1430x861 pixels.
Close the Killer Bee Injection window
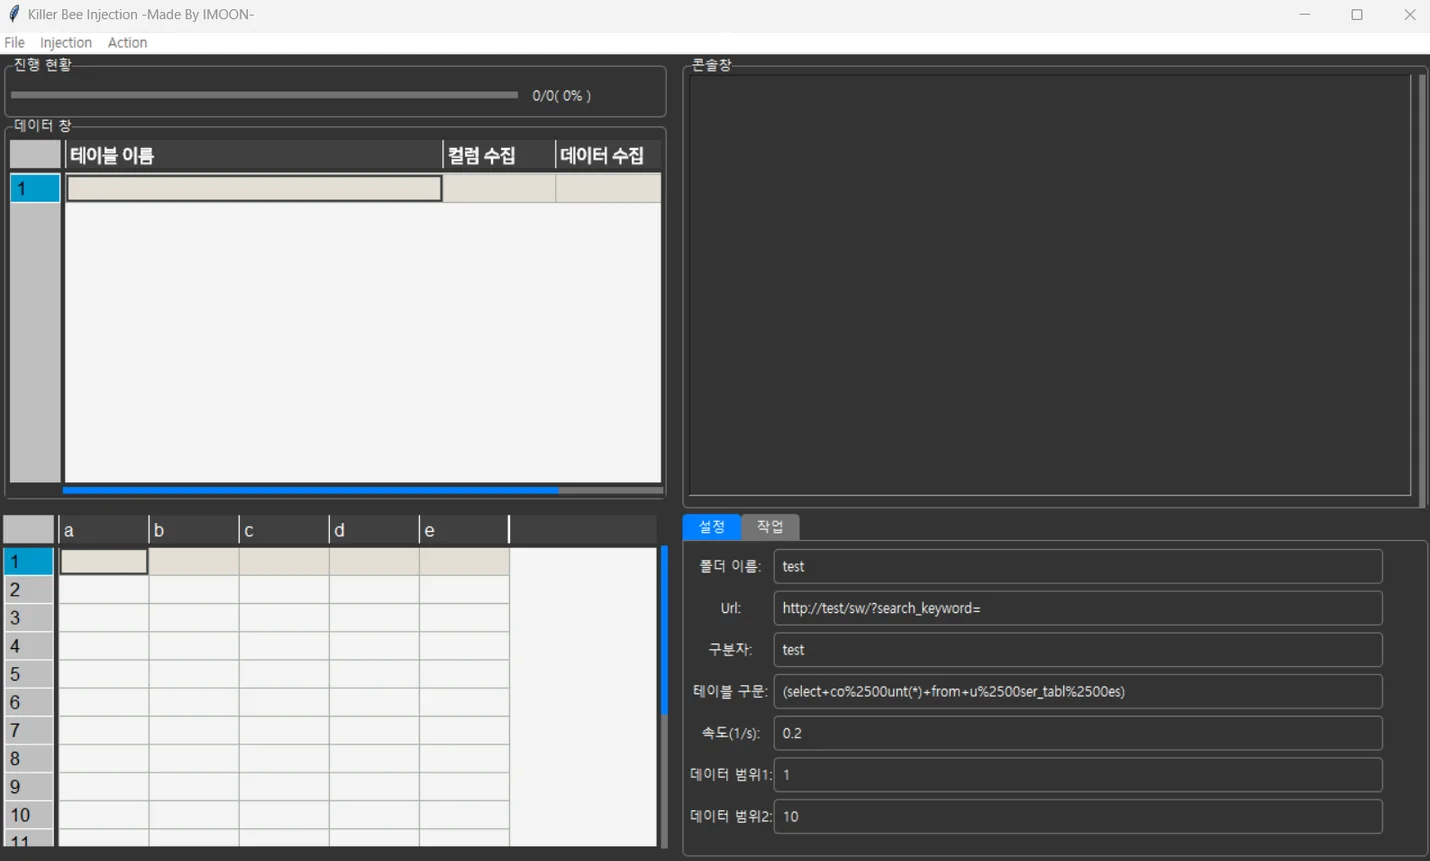tap(1409, 14)
